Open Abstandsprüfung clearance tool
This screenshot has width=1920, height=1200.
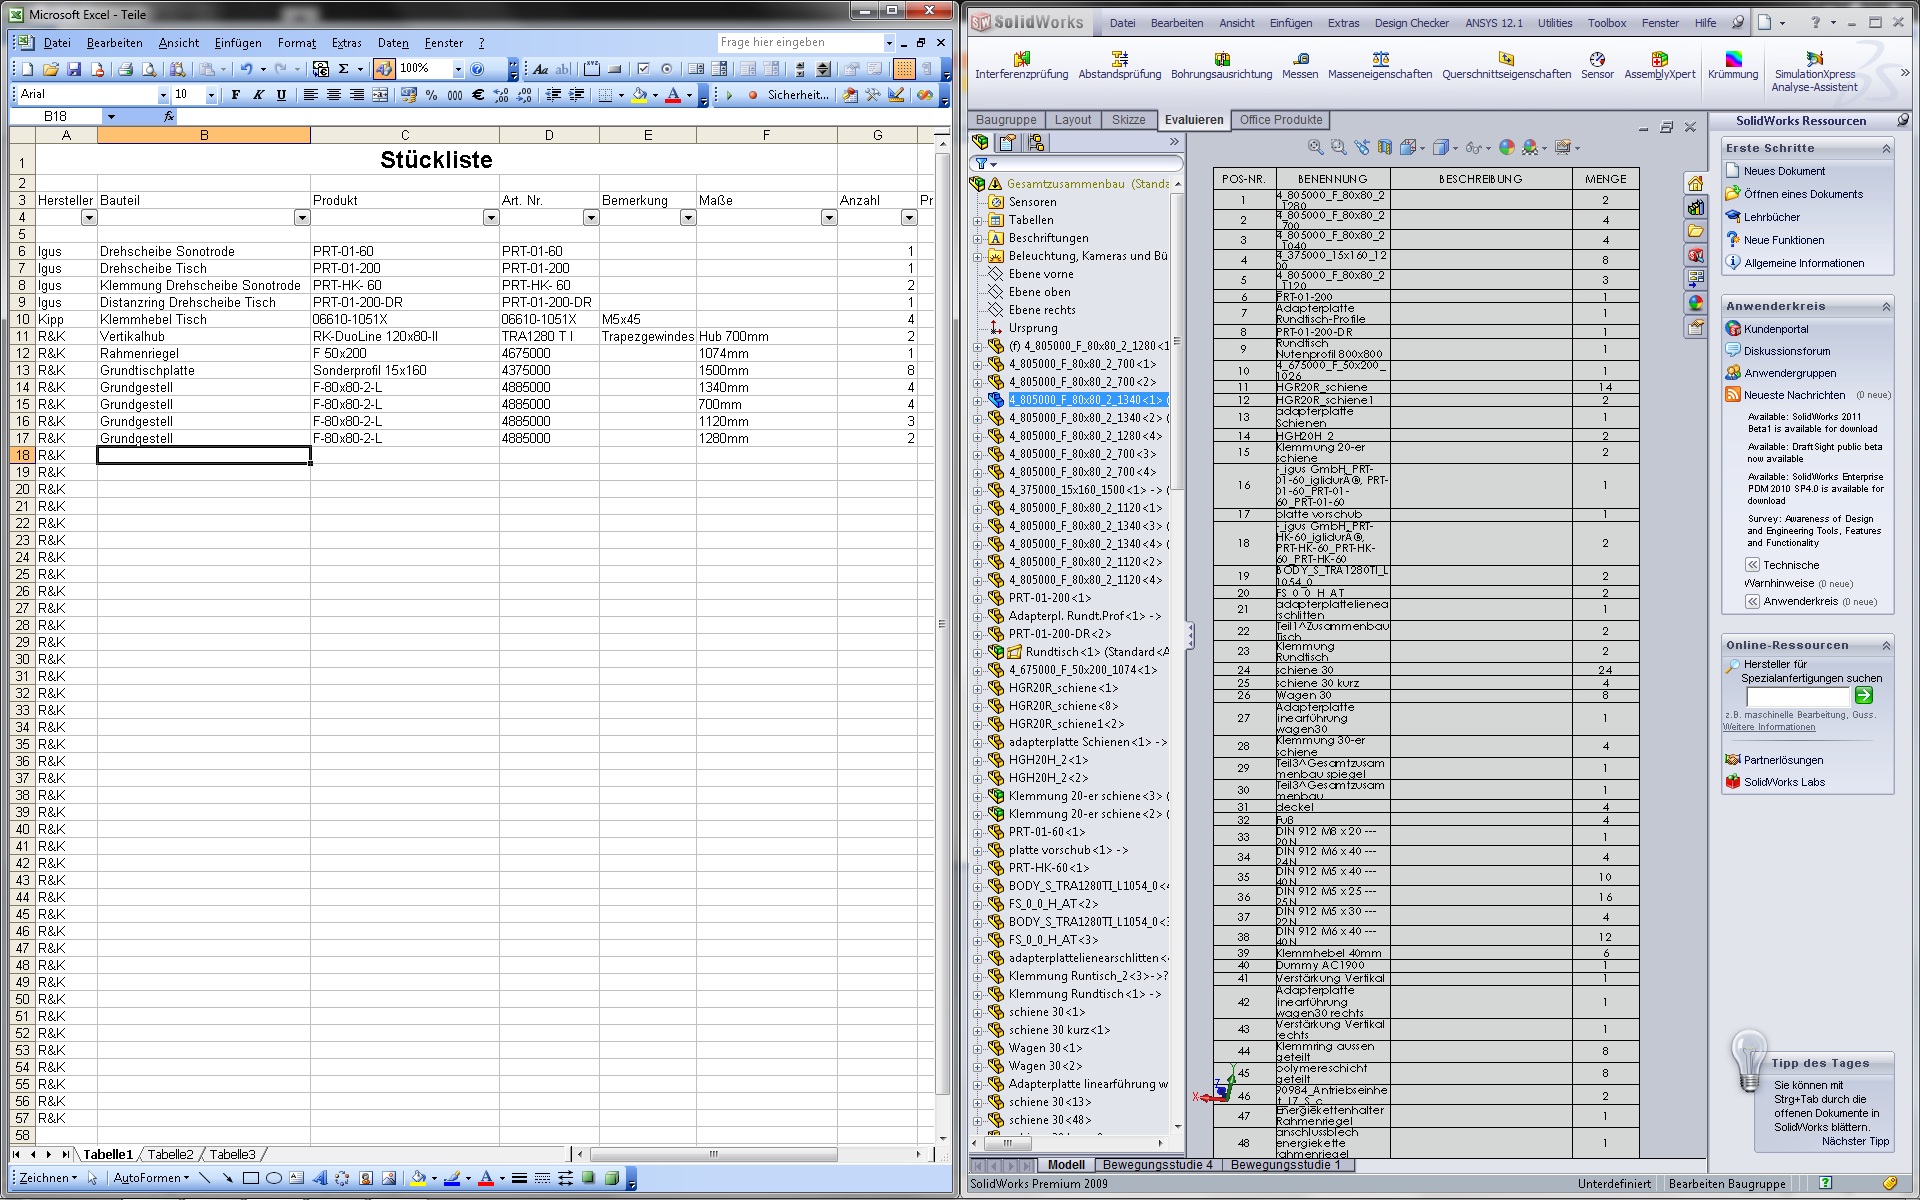[1120, 66]
